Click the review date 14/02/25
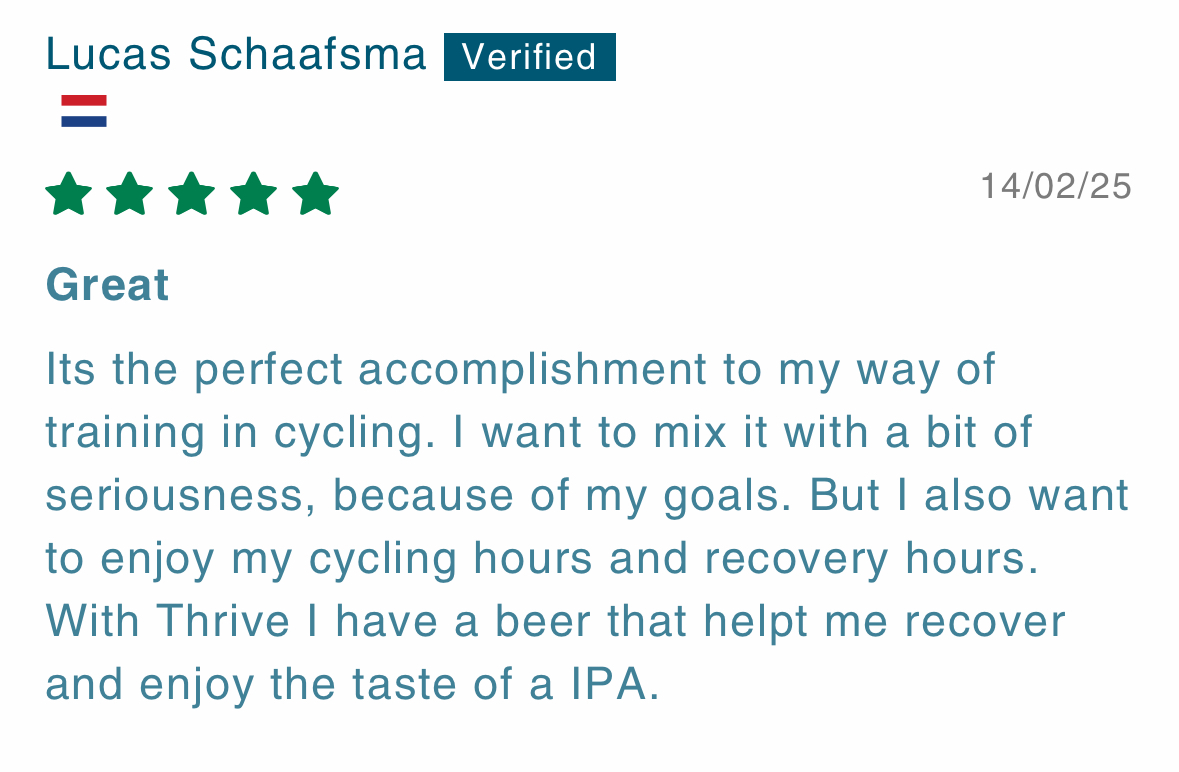This screenshot has width=1179, height=772. coord(1056,186)
